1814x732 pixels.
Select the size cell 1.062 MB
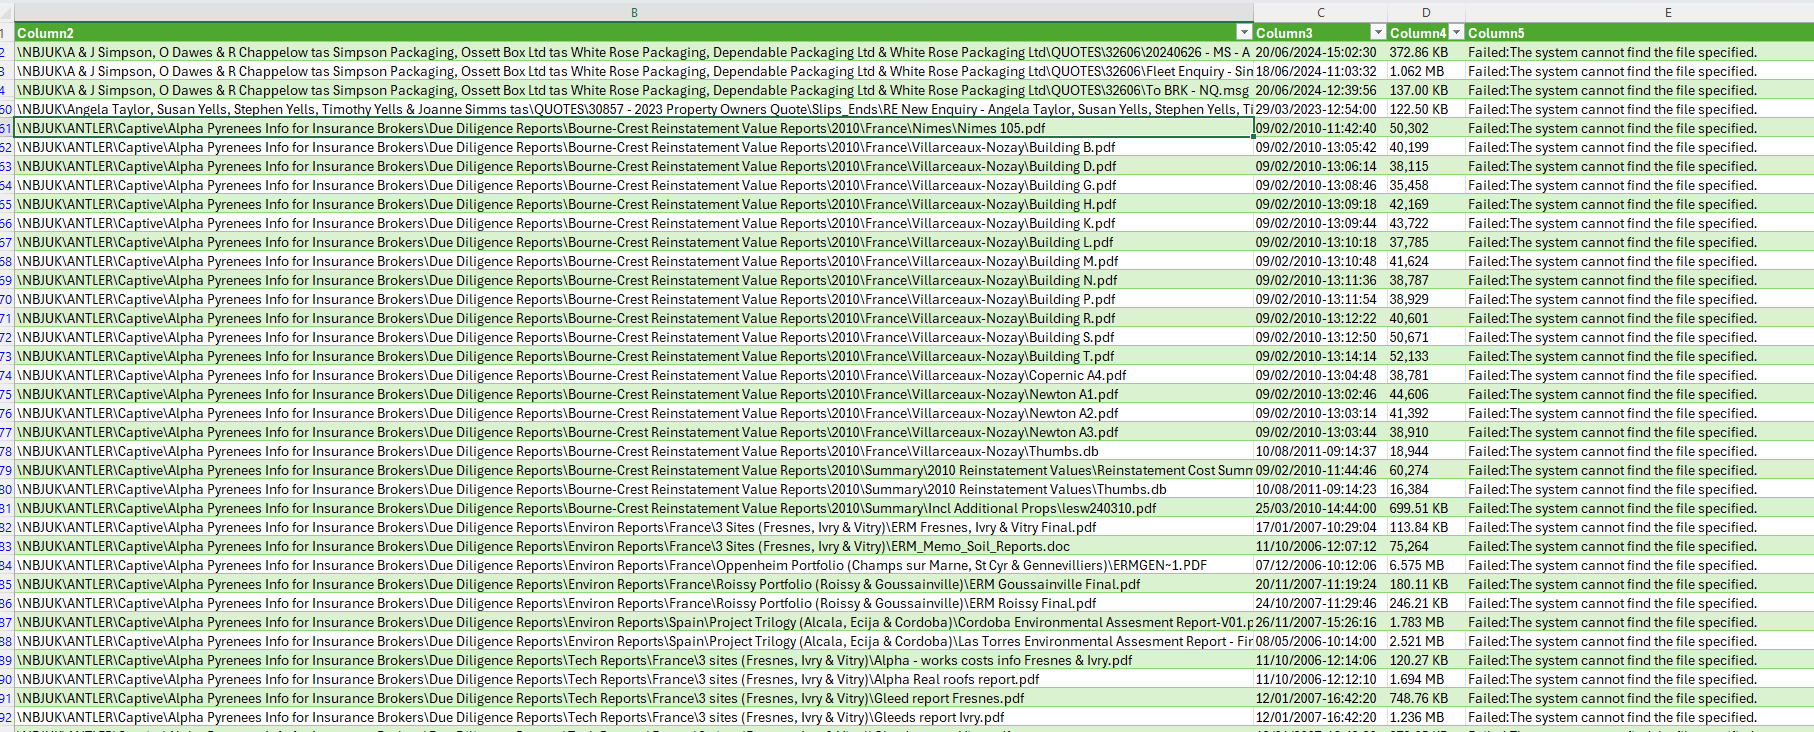click(1427, 71)
